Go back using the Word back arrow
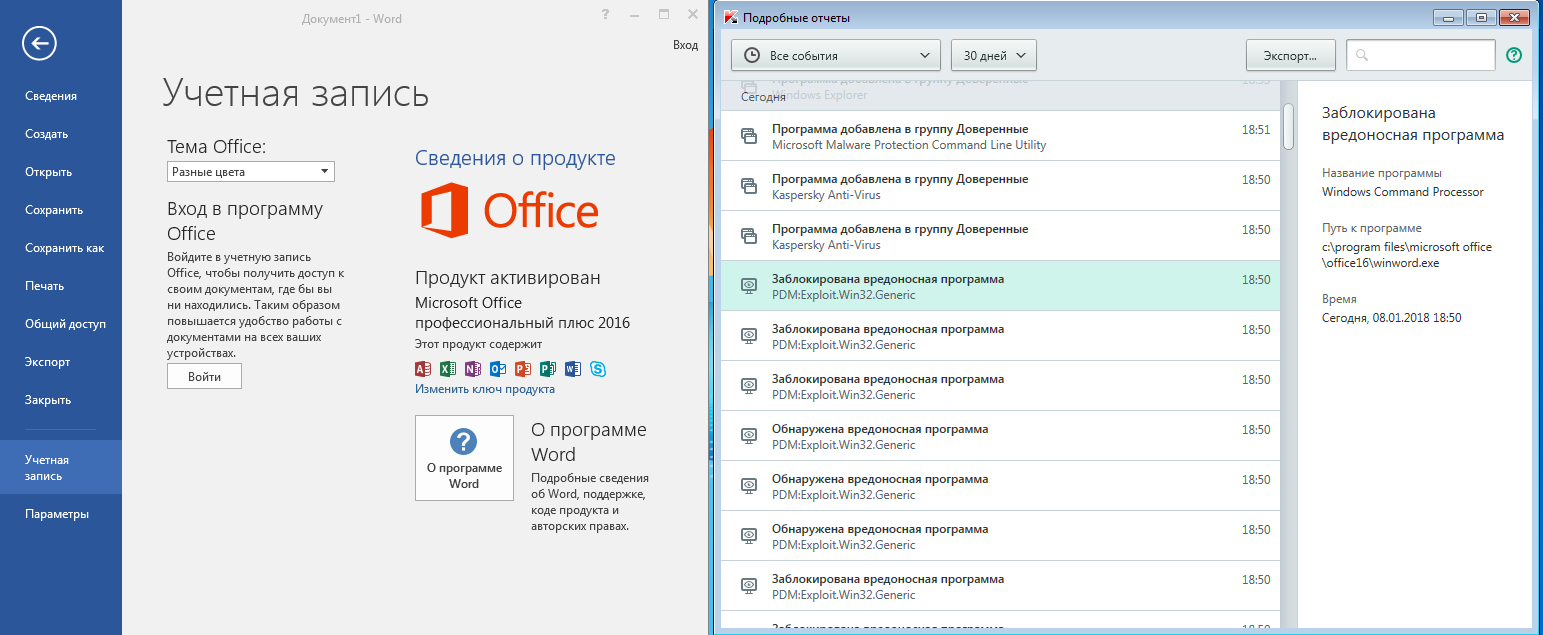Image resolution: width=1543 pixels, height=635 pixels. 39,42
